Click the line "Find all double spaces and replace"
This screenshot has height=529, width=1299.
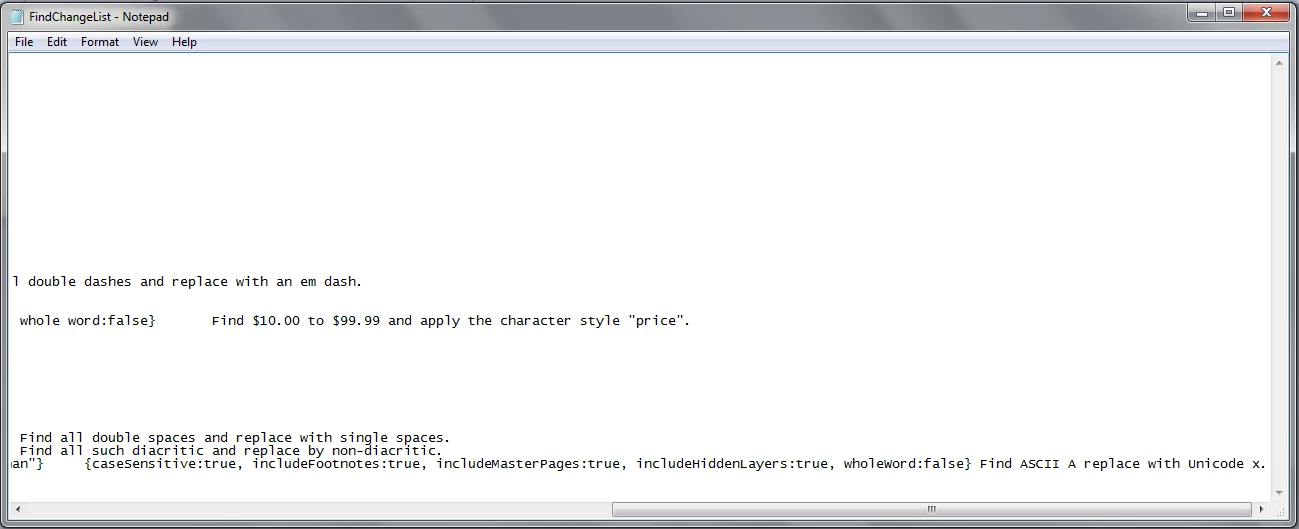coord(235,438)
